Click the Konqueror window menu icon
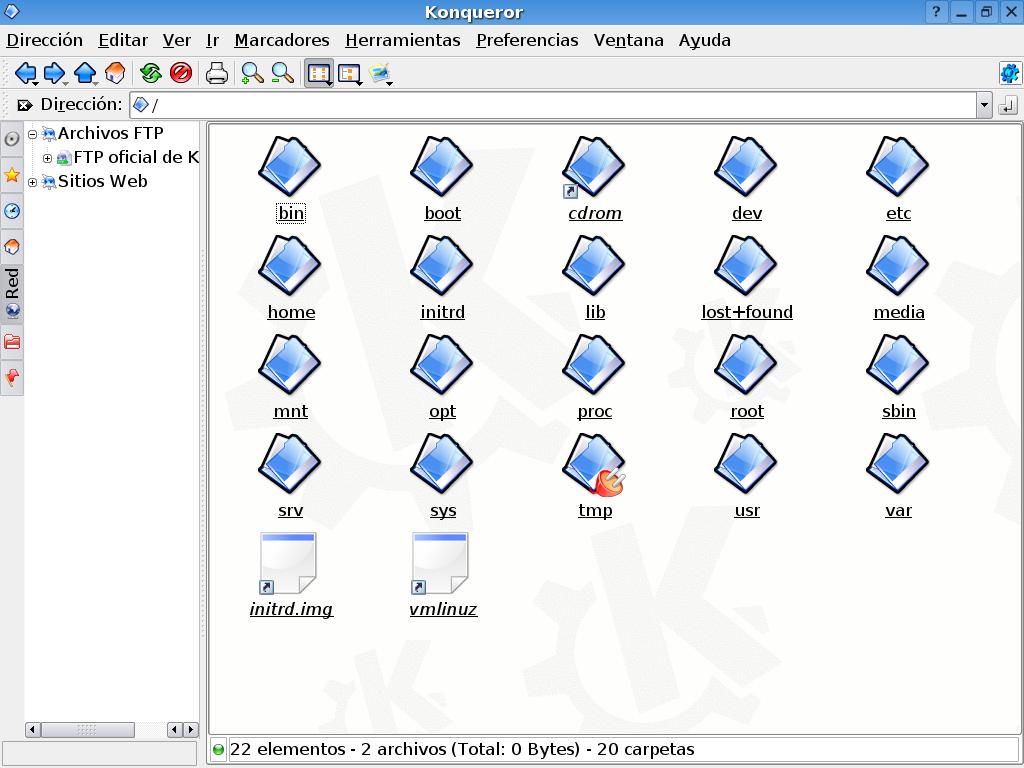The image size is (1024, 768). click(x=12, y=11)
